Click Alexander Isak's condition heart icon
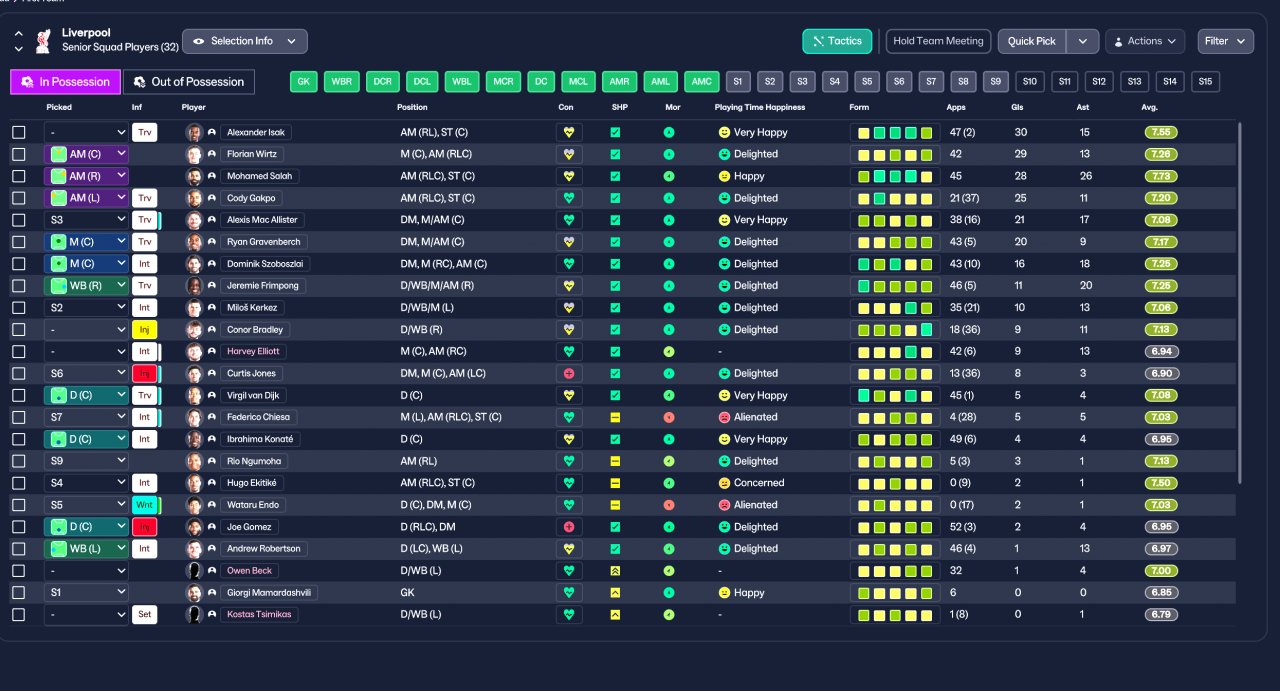The width and height of the screenshot is (1280, 691). pos(569,132)
